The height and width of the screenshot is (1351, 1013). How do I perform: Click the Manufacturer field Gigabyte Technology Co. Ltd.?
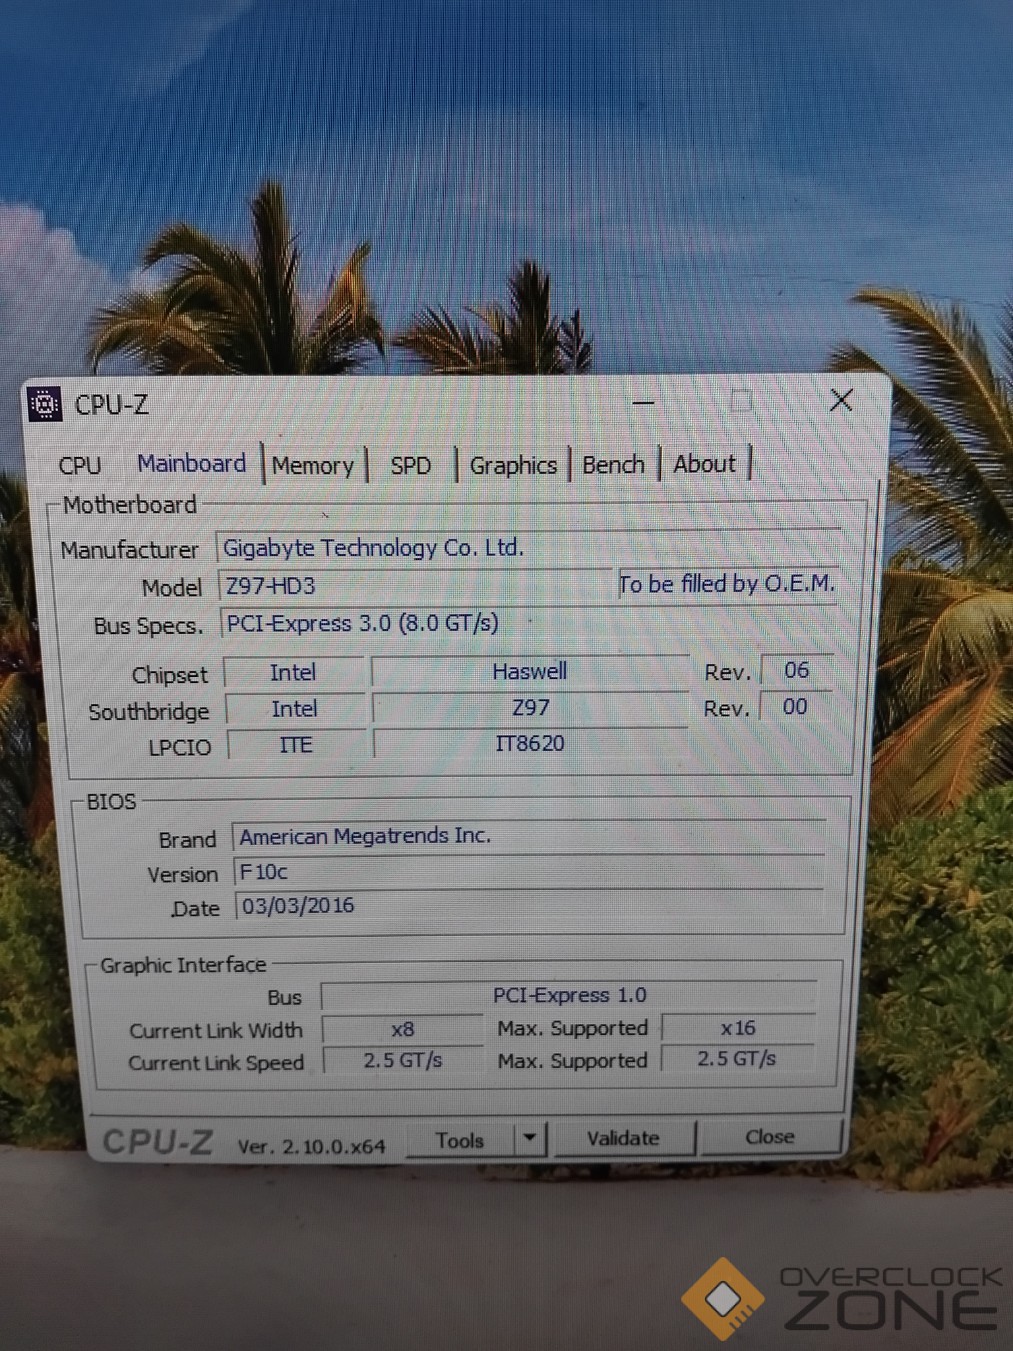[x=528, y=547]
